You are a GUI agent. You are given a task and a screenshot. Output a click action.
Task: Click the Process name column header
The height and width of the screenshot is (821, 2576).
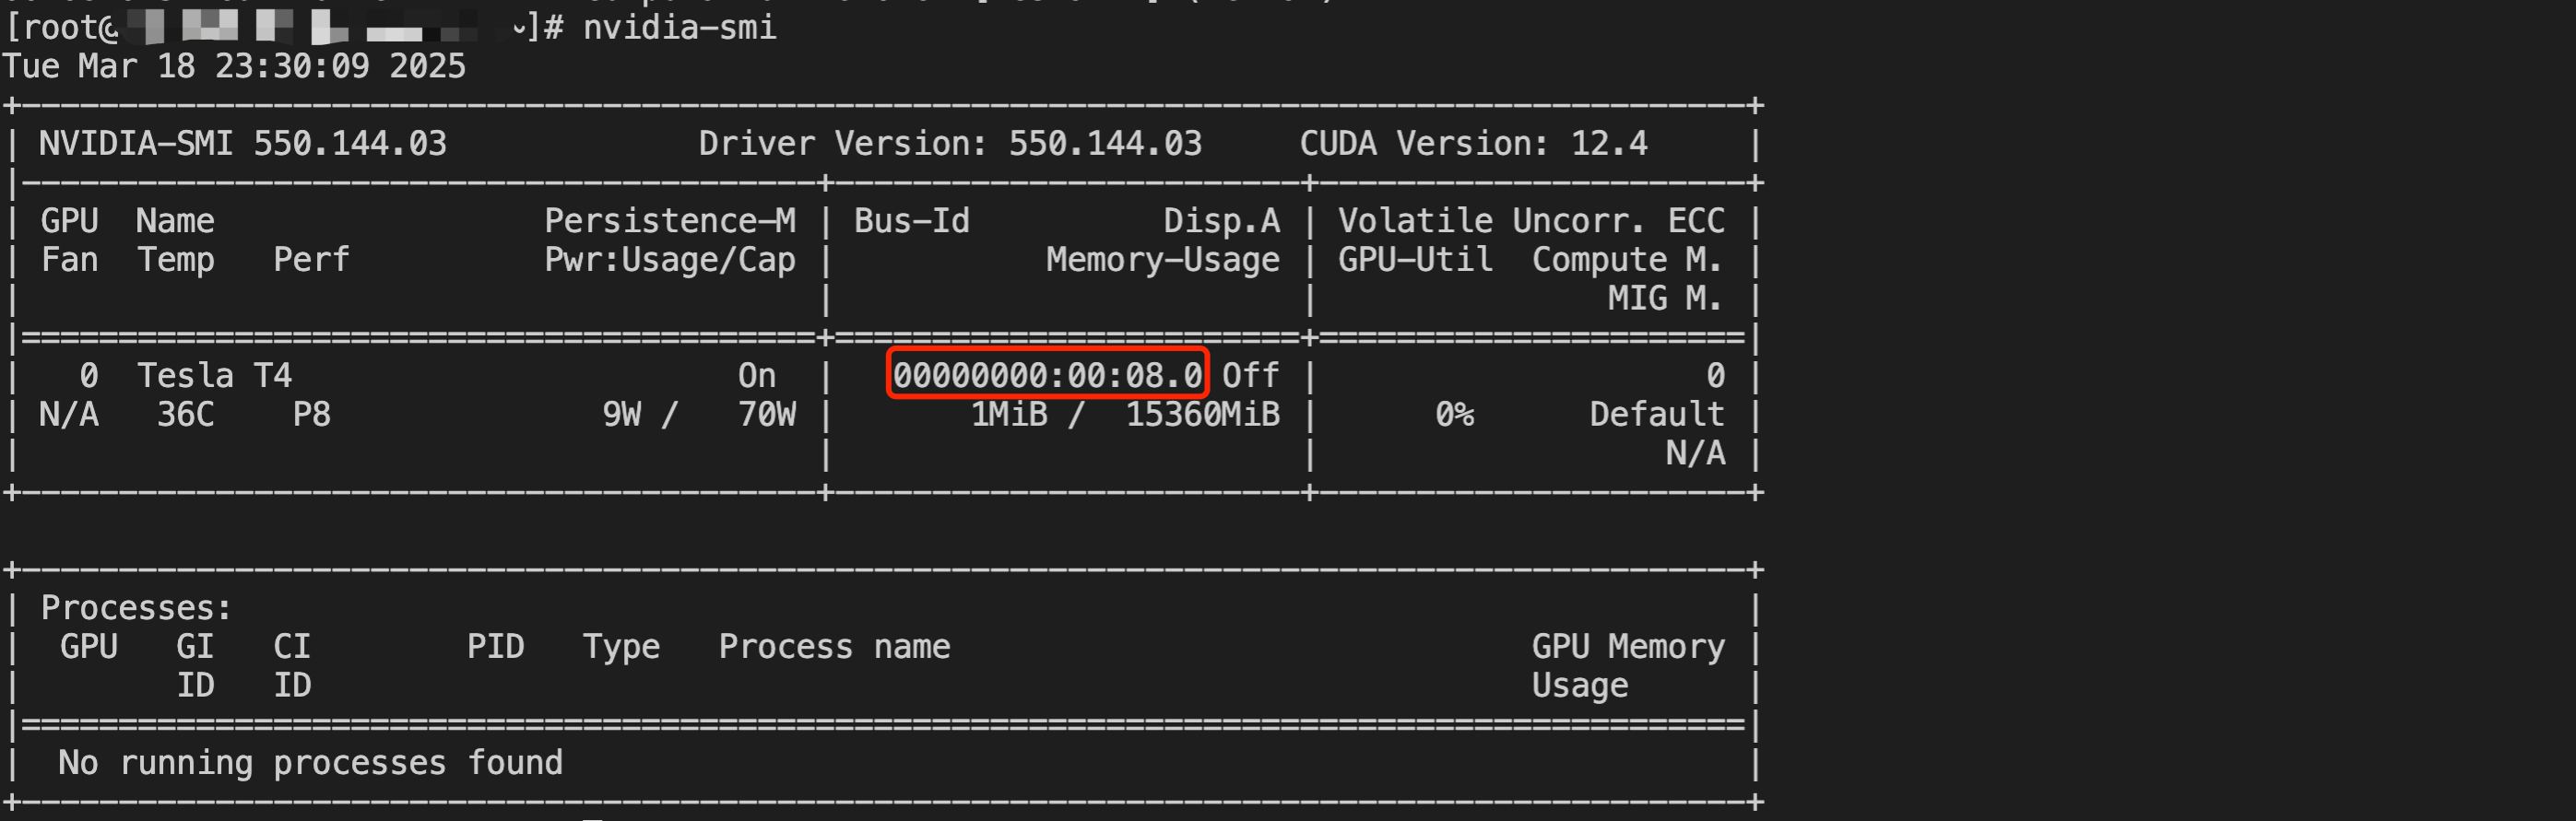click(834, 646)
